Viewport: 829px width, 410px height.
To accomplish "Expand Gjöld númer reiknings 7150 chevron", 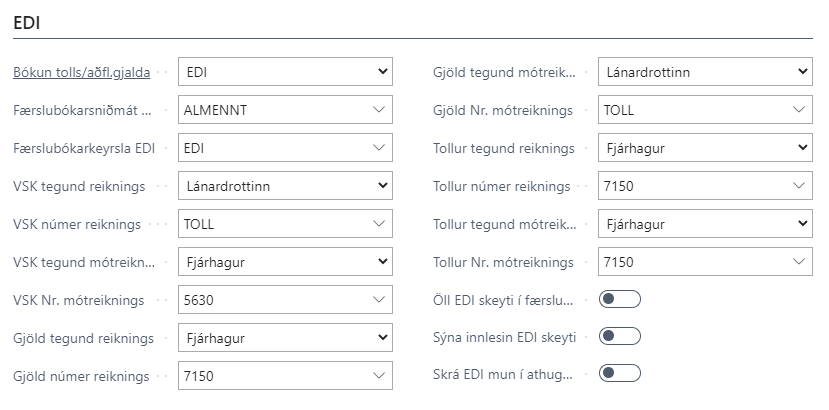I will click(378, 376).
